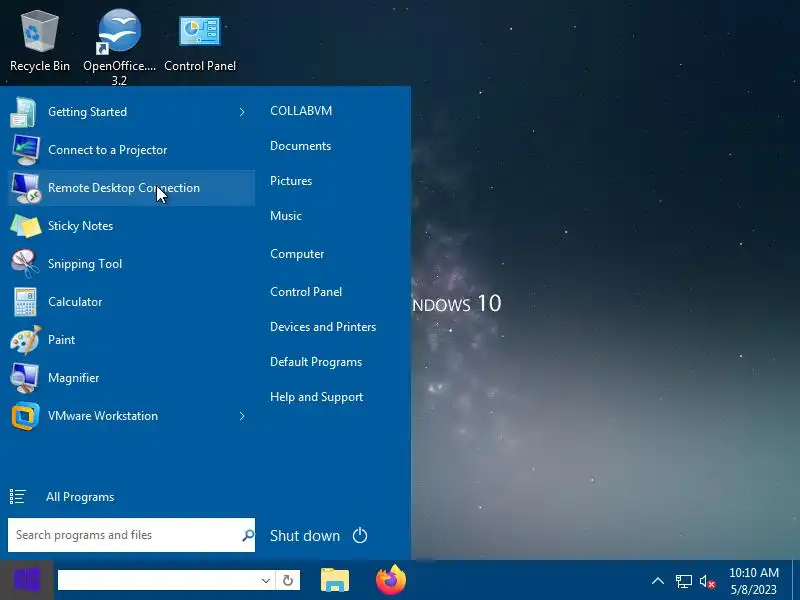Show hidden tray icons chevron
Viewport: 800px width, 600px height.
pyautogui.click(x=658, y=581)
